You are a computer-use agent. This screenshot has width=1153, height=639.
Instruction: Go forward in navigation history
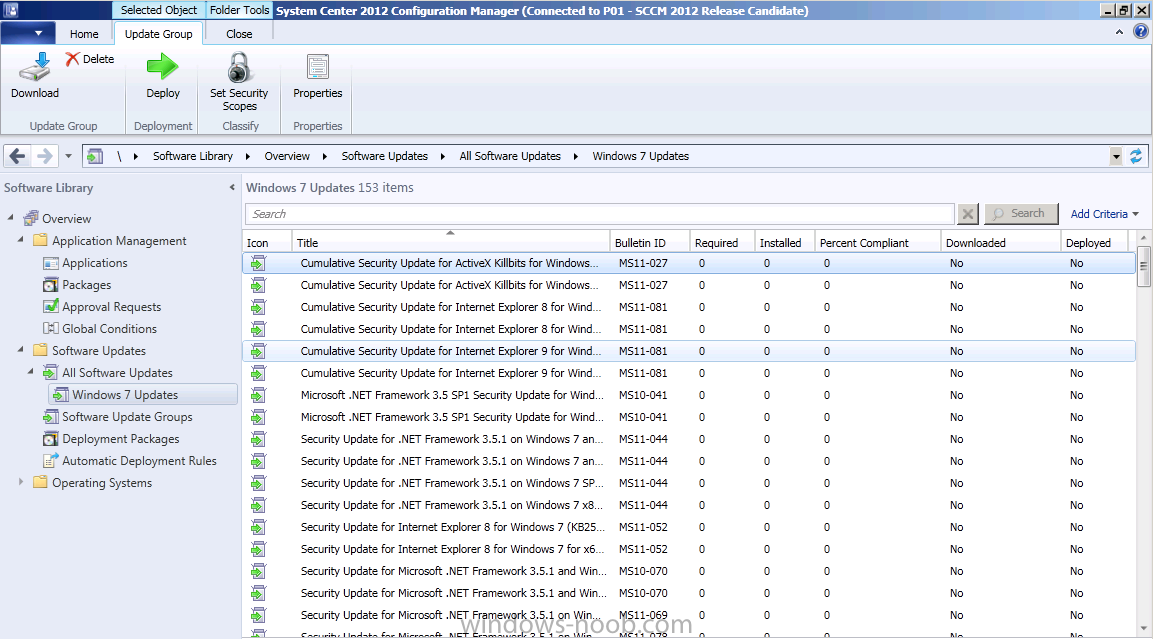pyautogui.click(x=45, y=156)
